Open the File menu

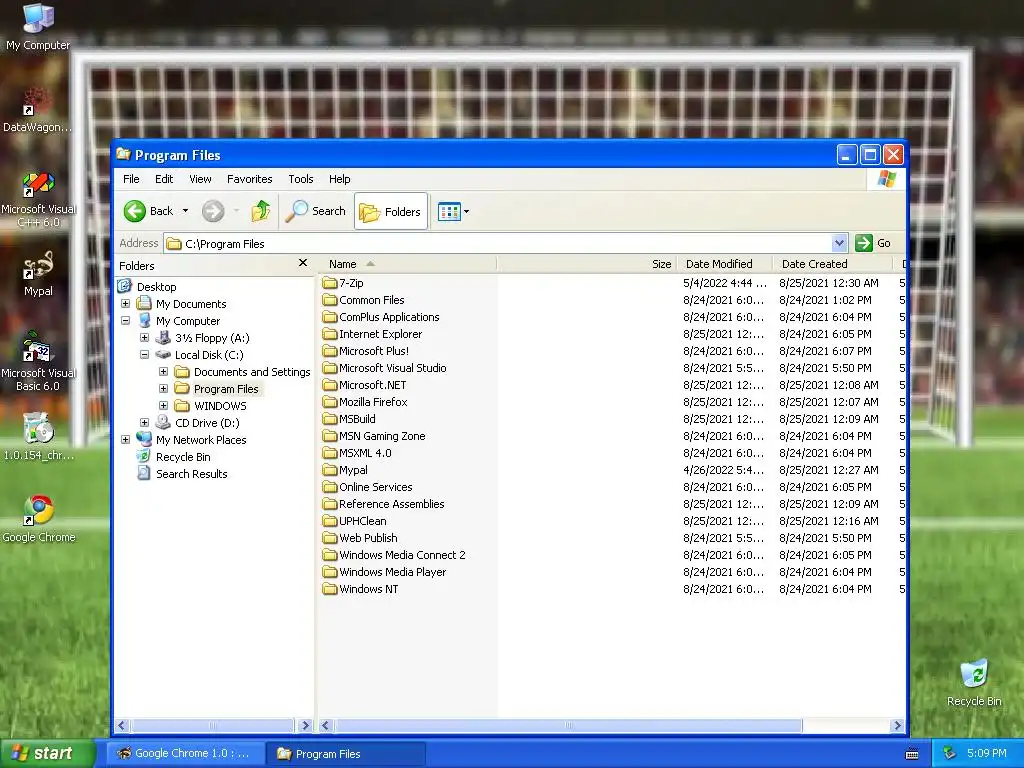click(131, 179)
